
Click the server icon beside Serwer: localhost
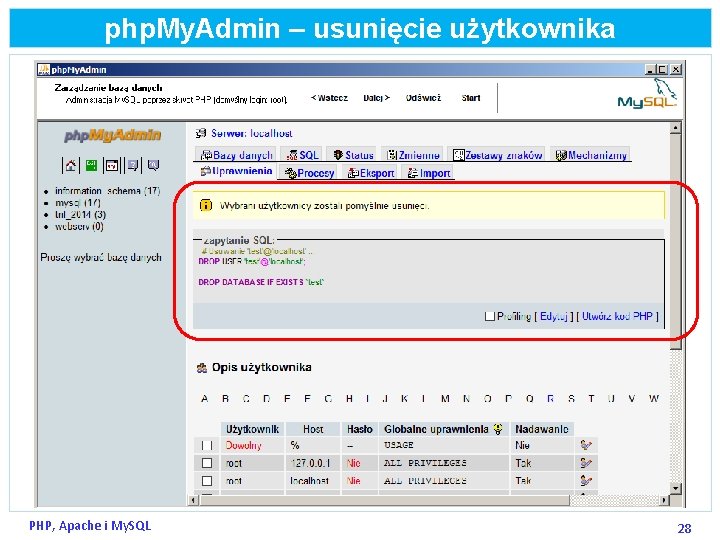201,133
